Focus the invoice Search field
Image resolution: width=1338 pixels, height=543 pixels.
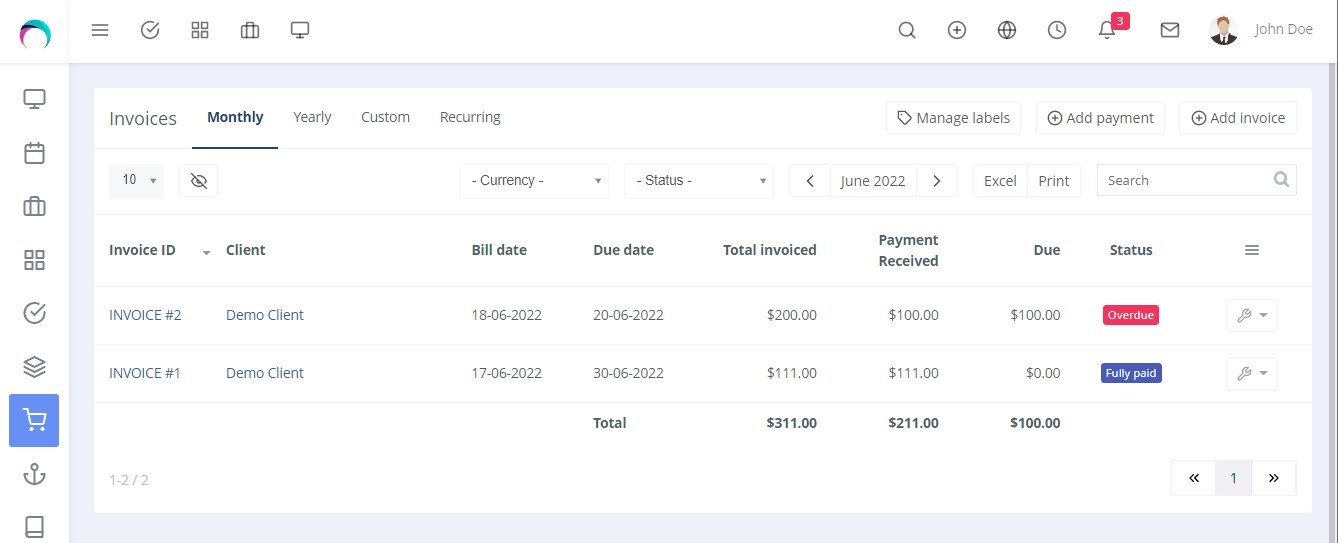1197,180
